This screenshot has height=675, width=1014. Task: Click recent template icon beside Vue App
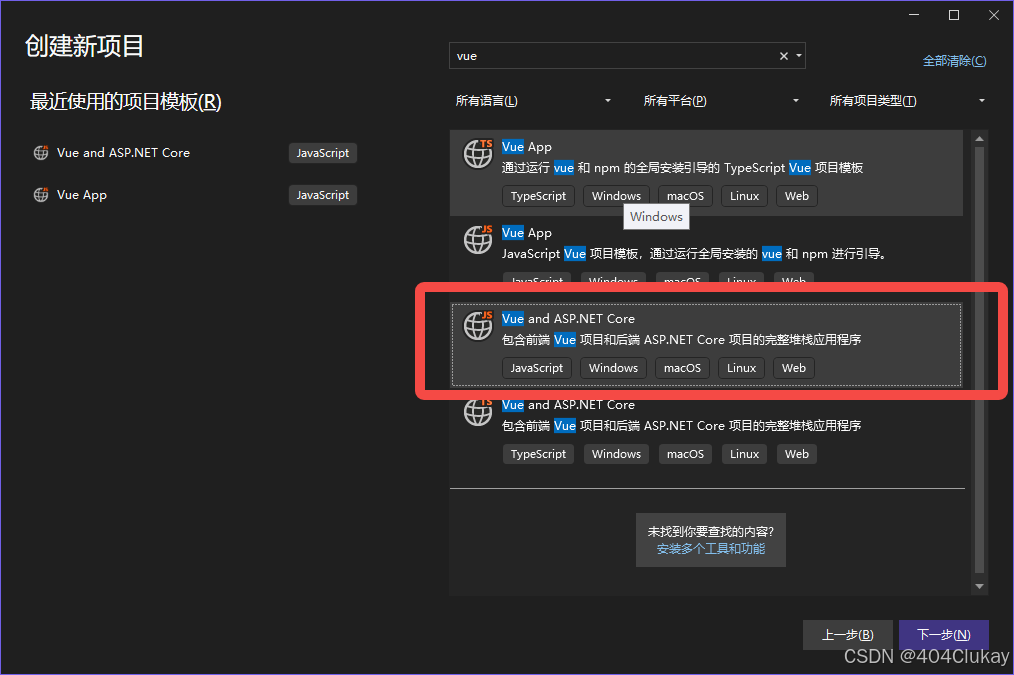coord(41,195)
